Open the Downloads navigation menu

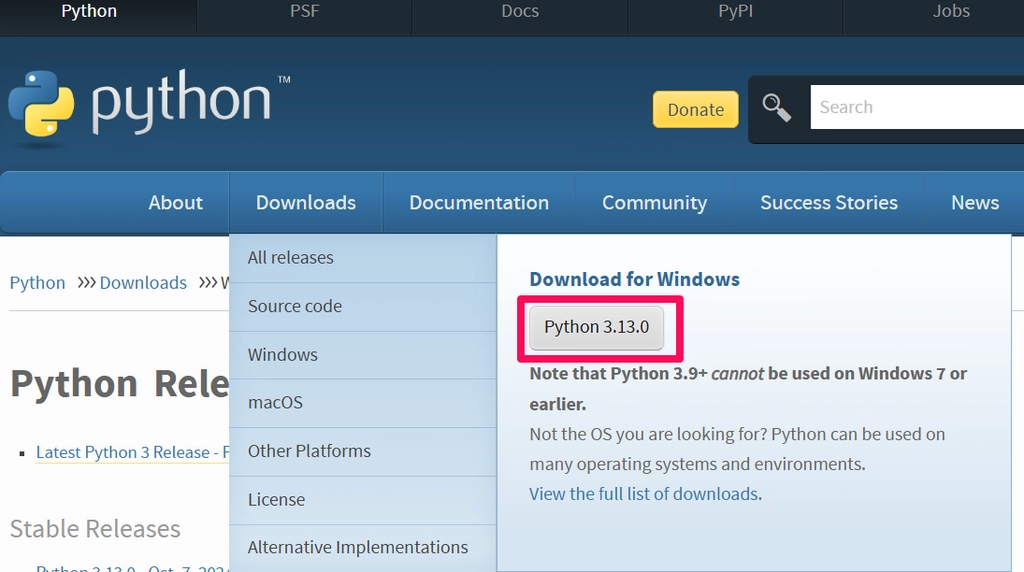click(306, 202)
